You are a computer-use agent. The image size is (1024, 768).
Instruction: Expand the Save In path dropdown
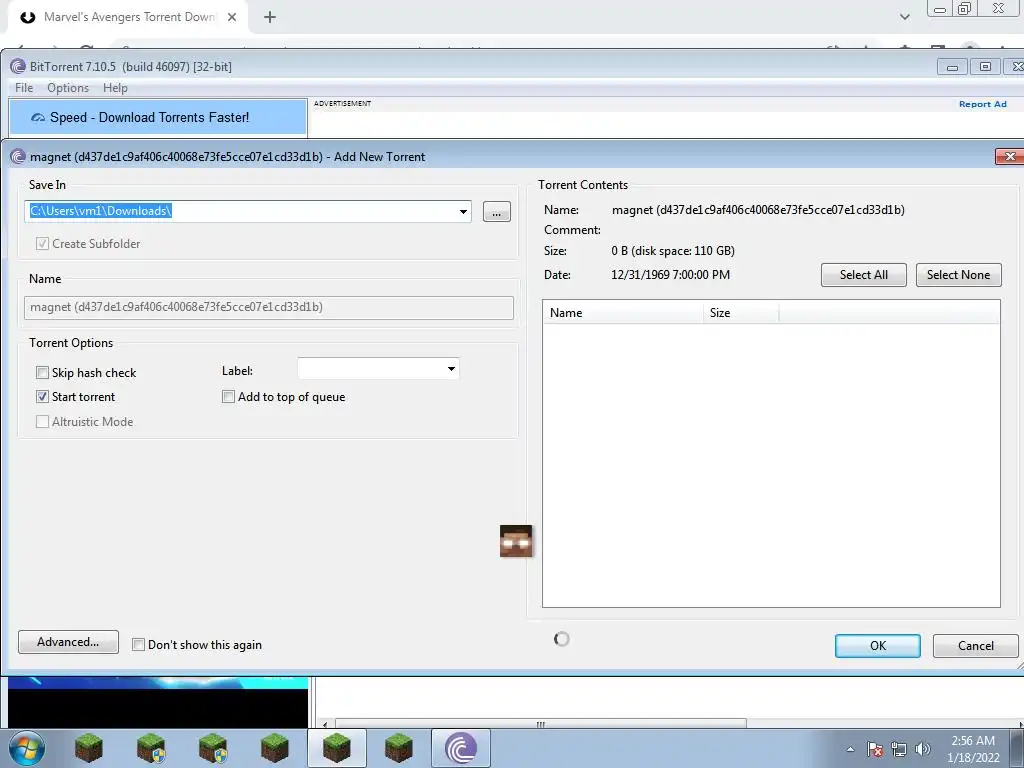[x=463, y=212]
